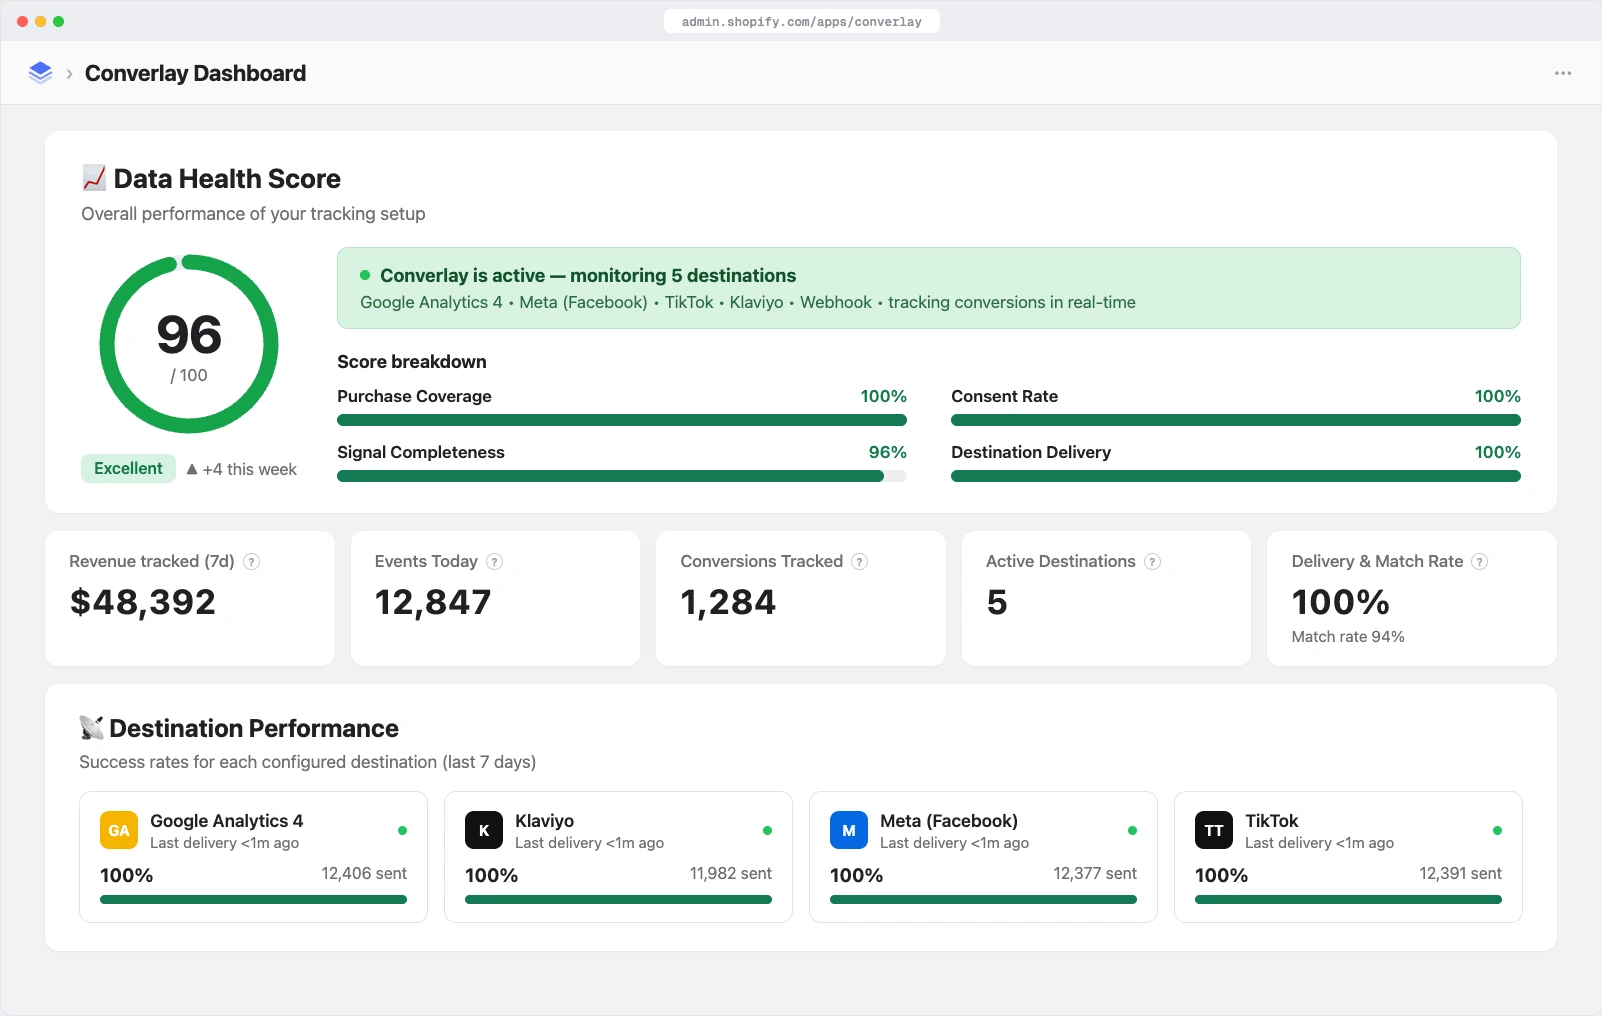Click the green status dot on TikTok card
This screenshot has width=1604, height=1016.
[x=1497, y=831]
